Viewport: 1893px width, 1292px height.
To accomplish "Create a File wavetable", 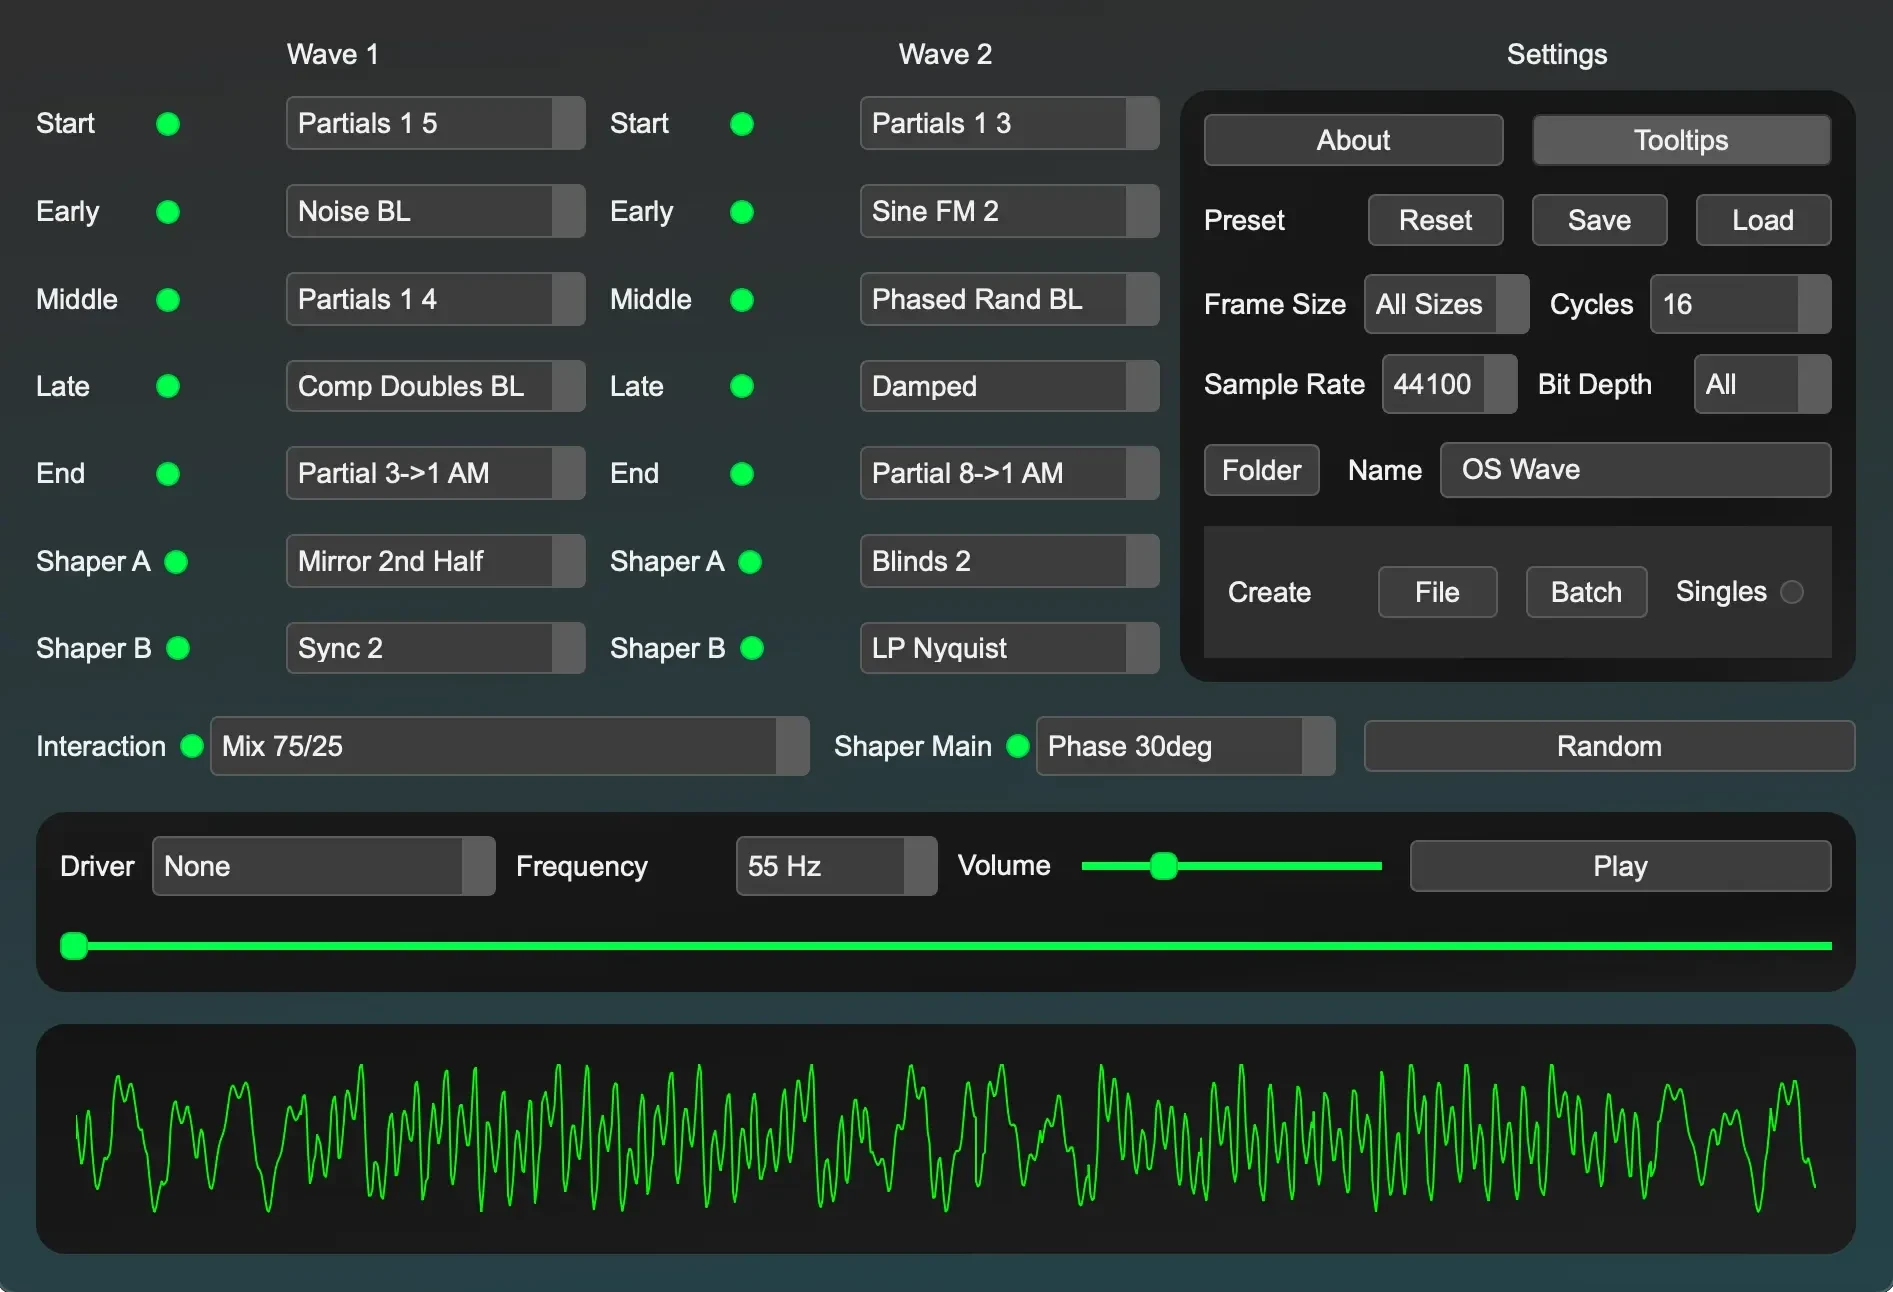I will tap(1437, 592).
